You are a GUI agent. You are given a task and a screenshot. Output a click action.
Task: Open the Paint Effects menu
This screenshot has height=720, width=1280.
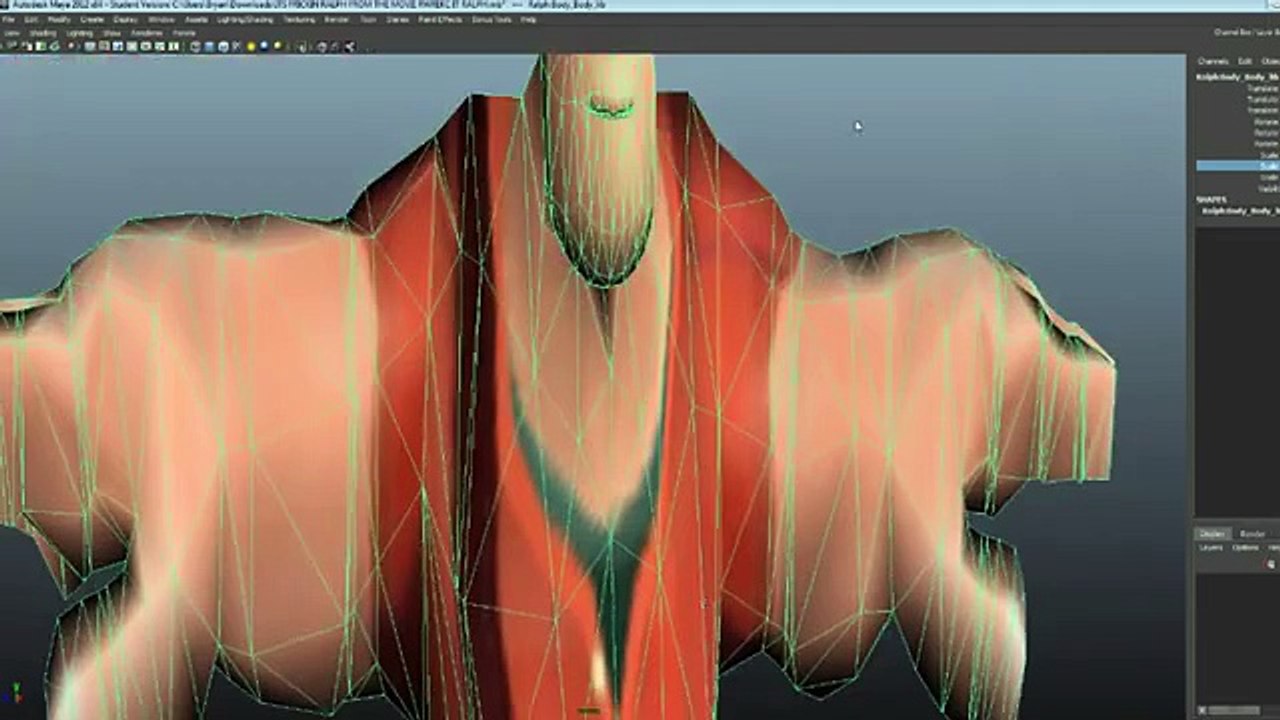[440, 19]
